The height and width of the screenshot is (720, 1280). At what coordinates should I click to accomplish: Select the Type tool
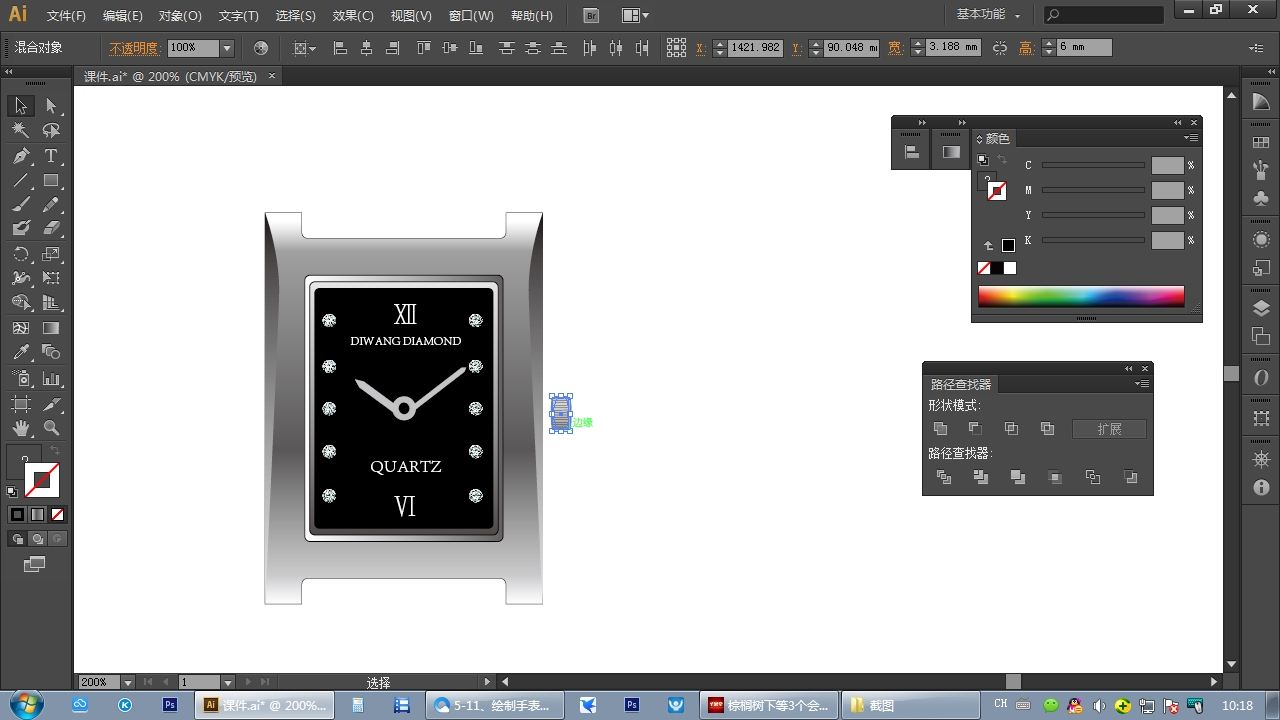pyautogui.click(x=51, y=156)
